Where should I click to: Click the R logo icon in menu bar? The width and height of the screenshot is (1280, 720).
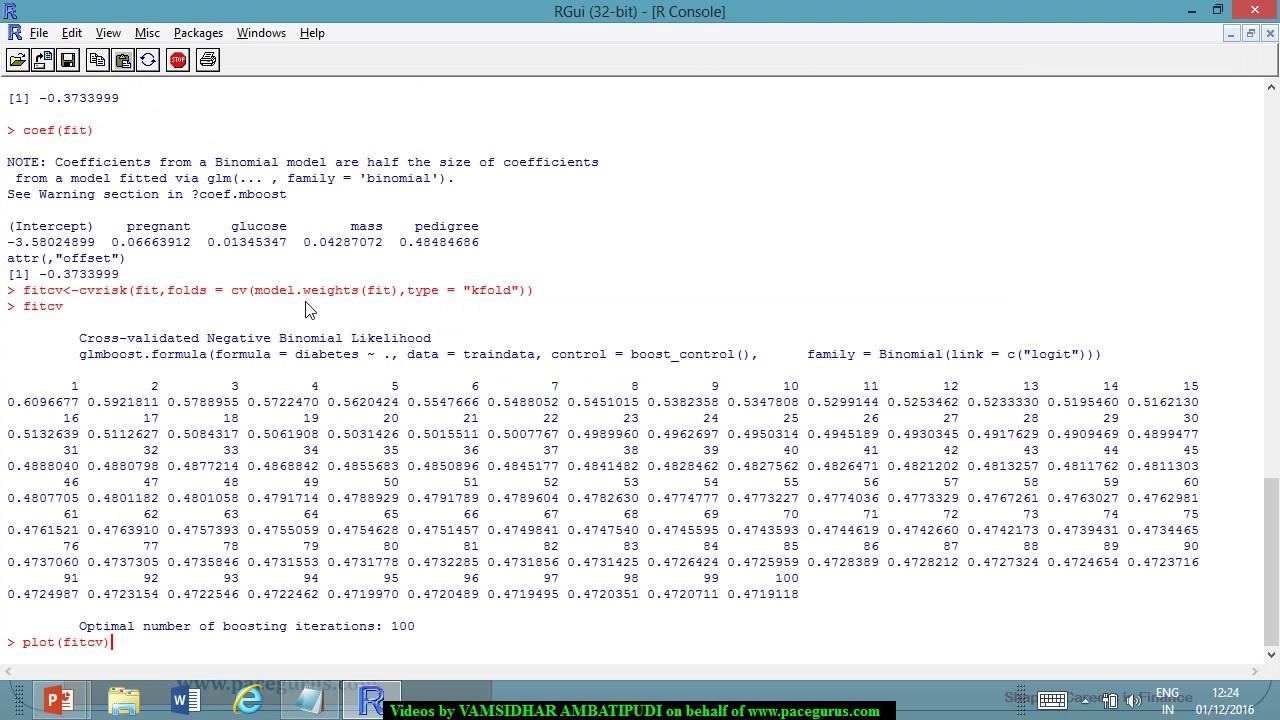click(x=14, y=33)
